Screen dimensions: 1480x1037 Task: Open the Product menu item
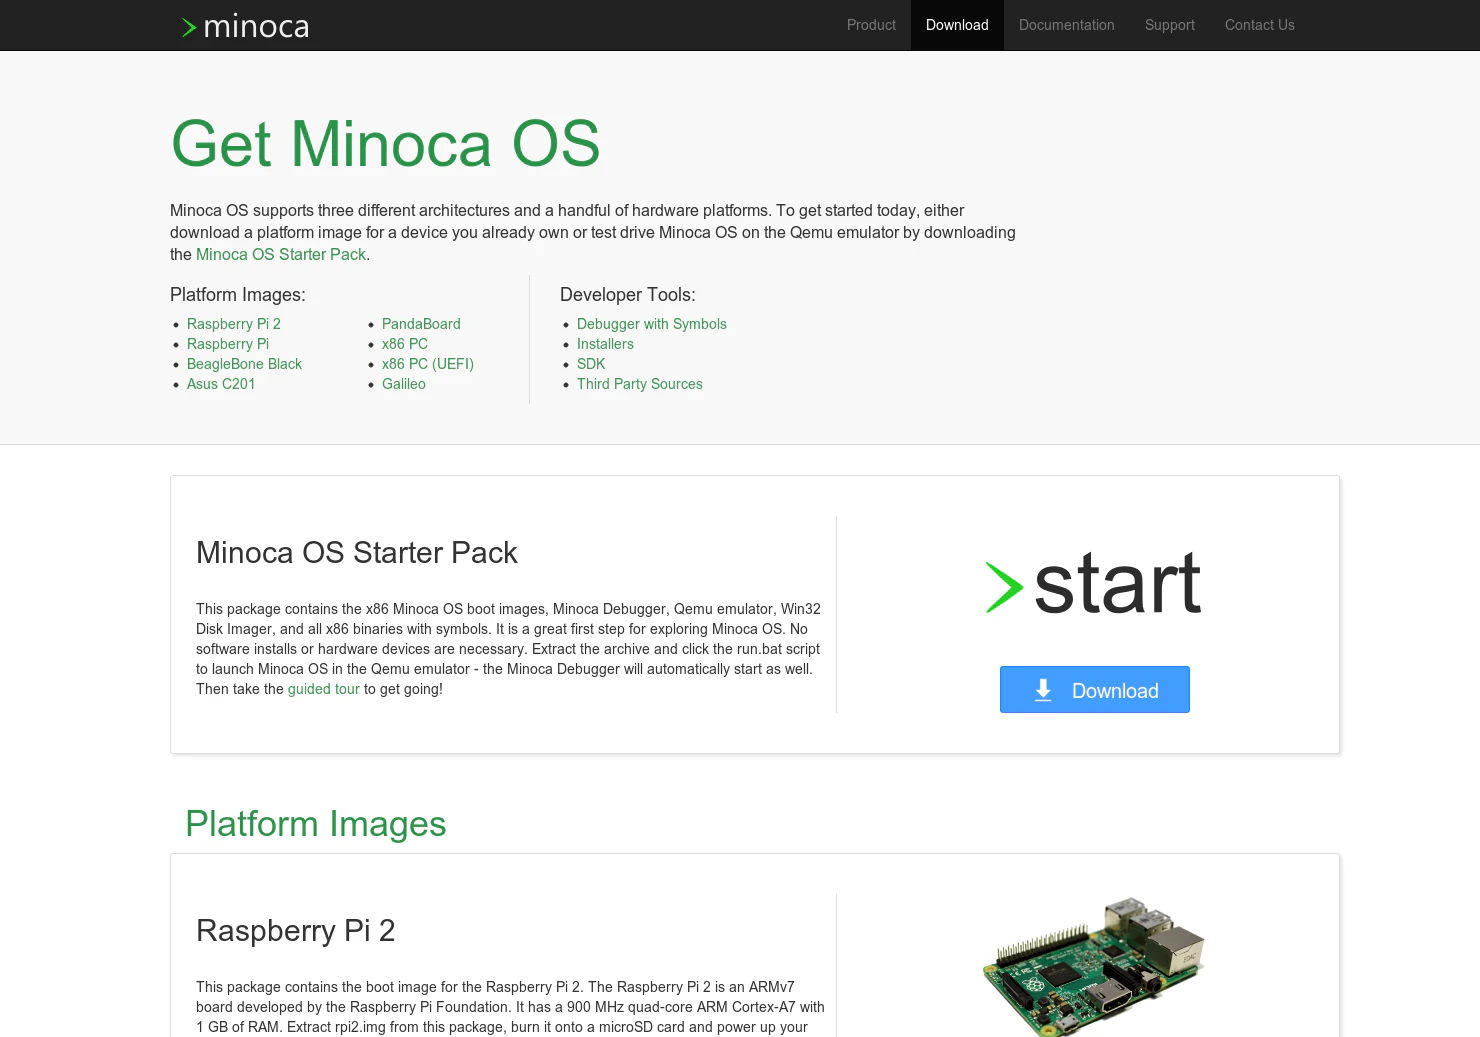(870, 25)
